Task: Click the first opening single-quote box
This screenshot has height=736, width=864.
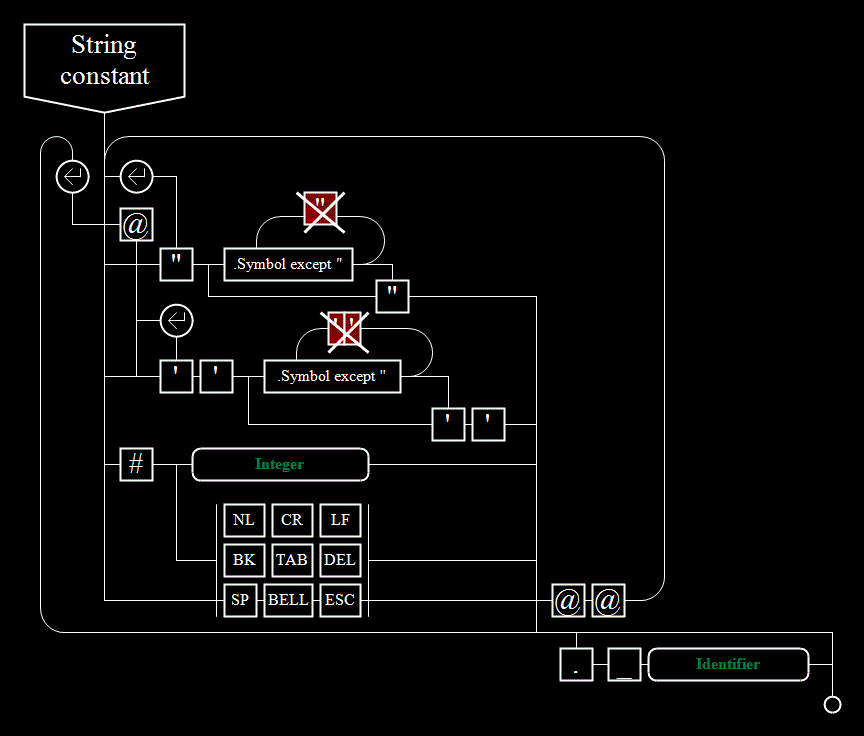Action: (x=176, y=377)
